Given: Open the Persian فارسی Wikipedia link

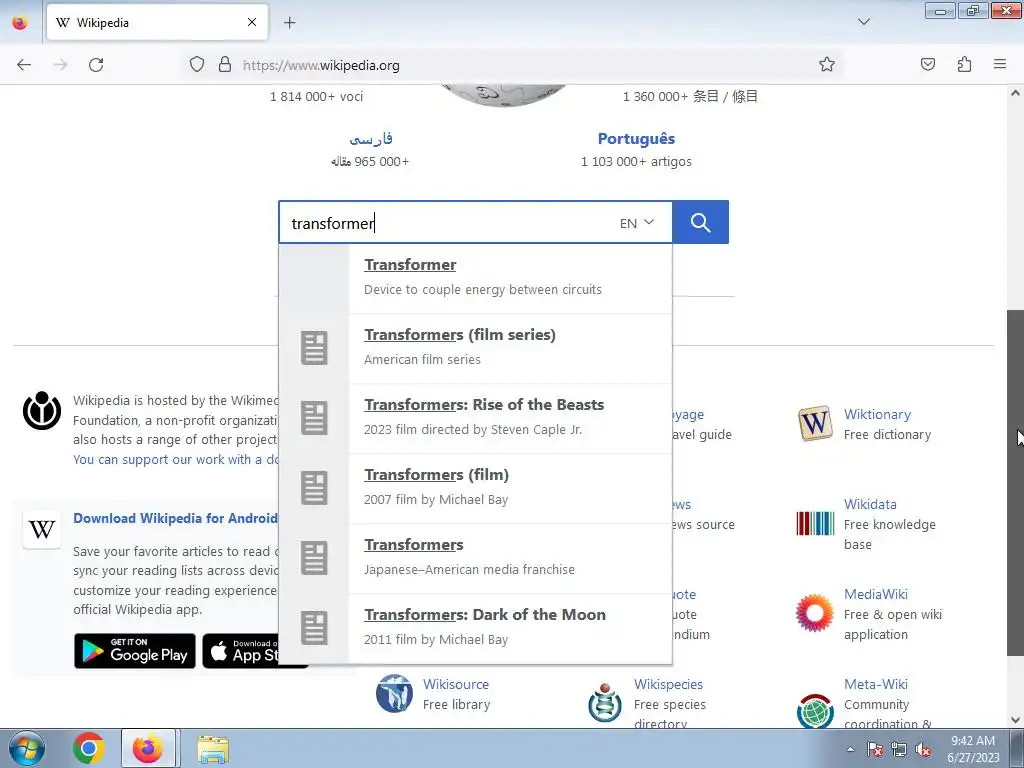Looking at the screenshot, I should pyautogui.click(x=370, y=138).
